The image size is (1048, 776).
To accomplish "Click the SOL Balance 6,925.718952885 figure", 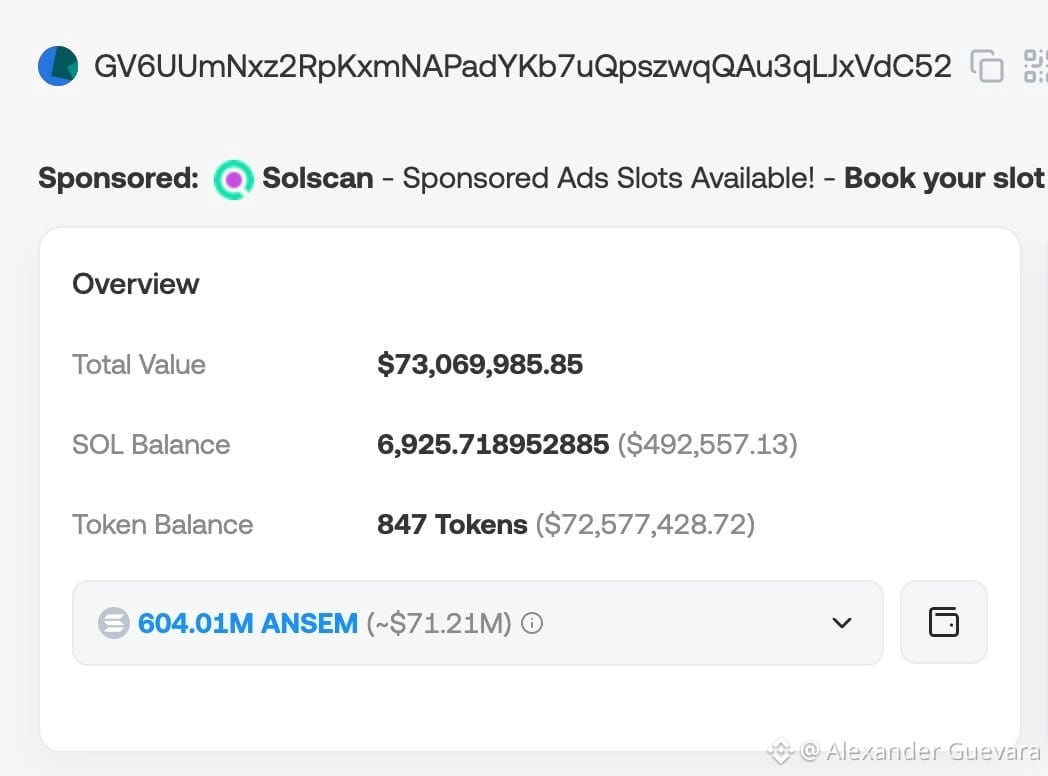I will coord(493,444).
